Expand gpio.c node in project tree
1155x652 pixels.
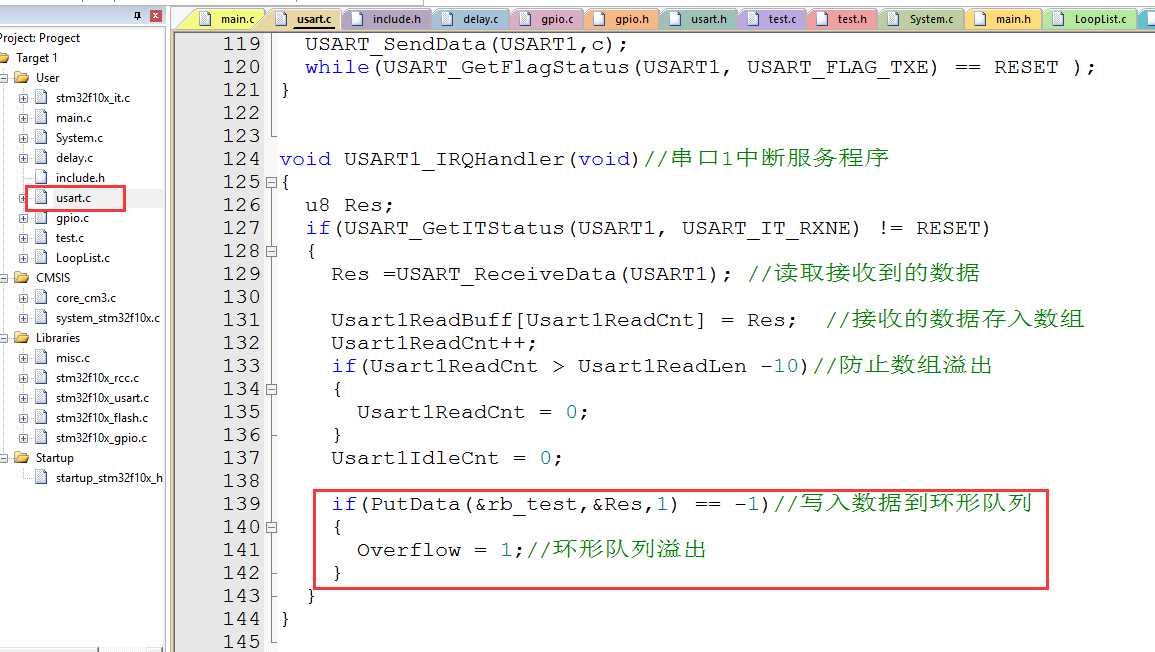24,218
